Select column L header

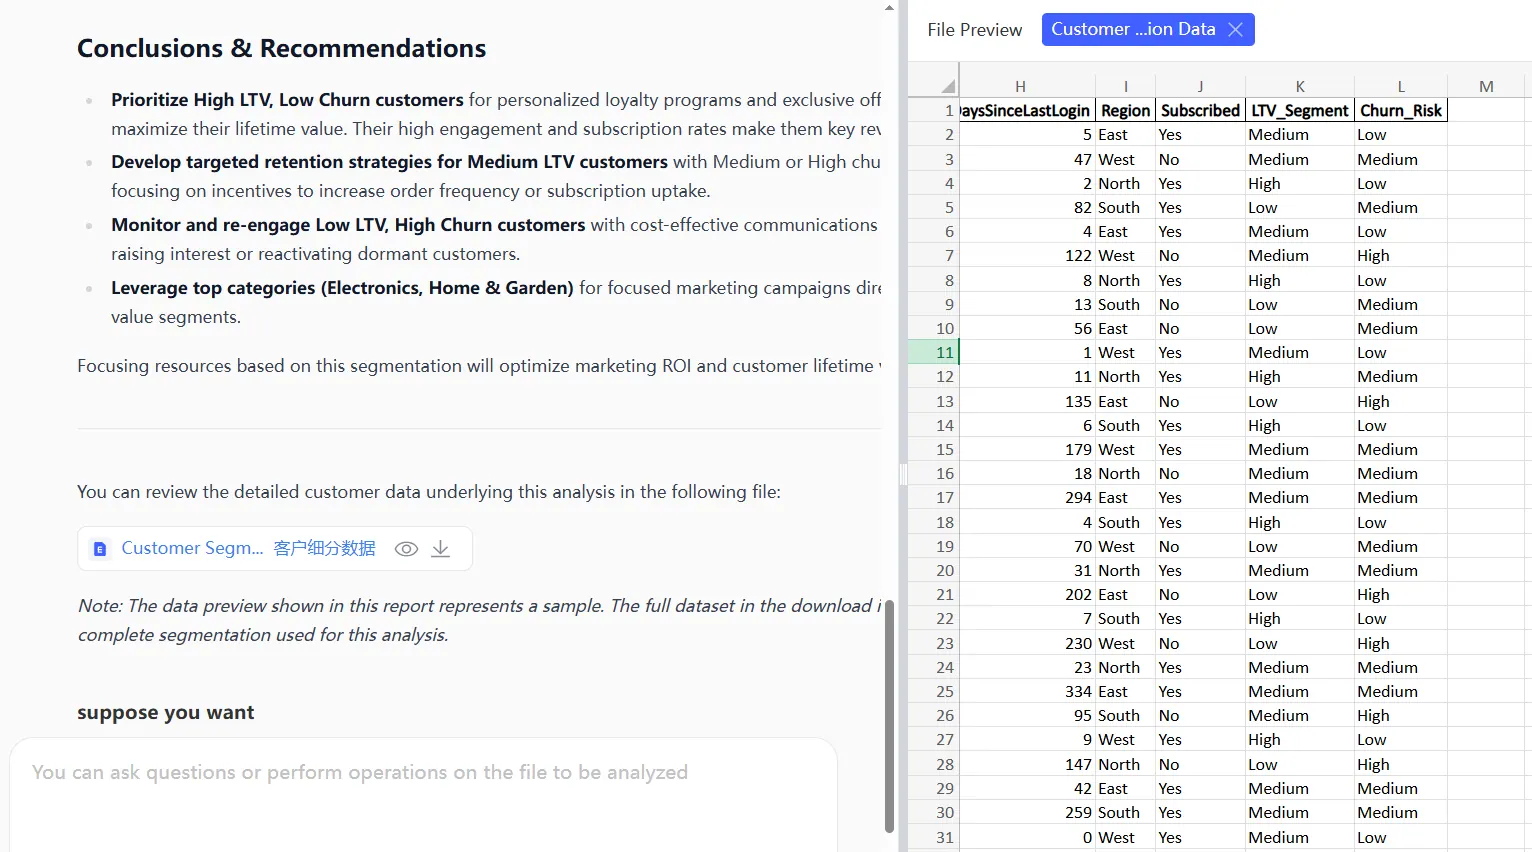tap(1400, 86)
